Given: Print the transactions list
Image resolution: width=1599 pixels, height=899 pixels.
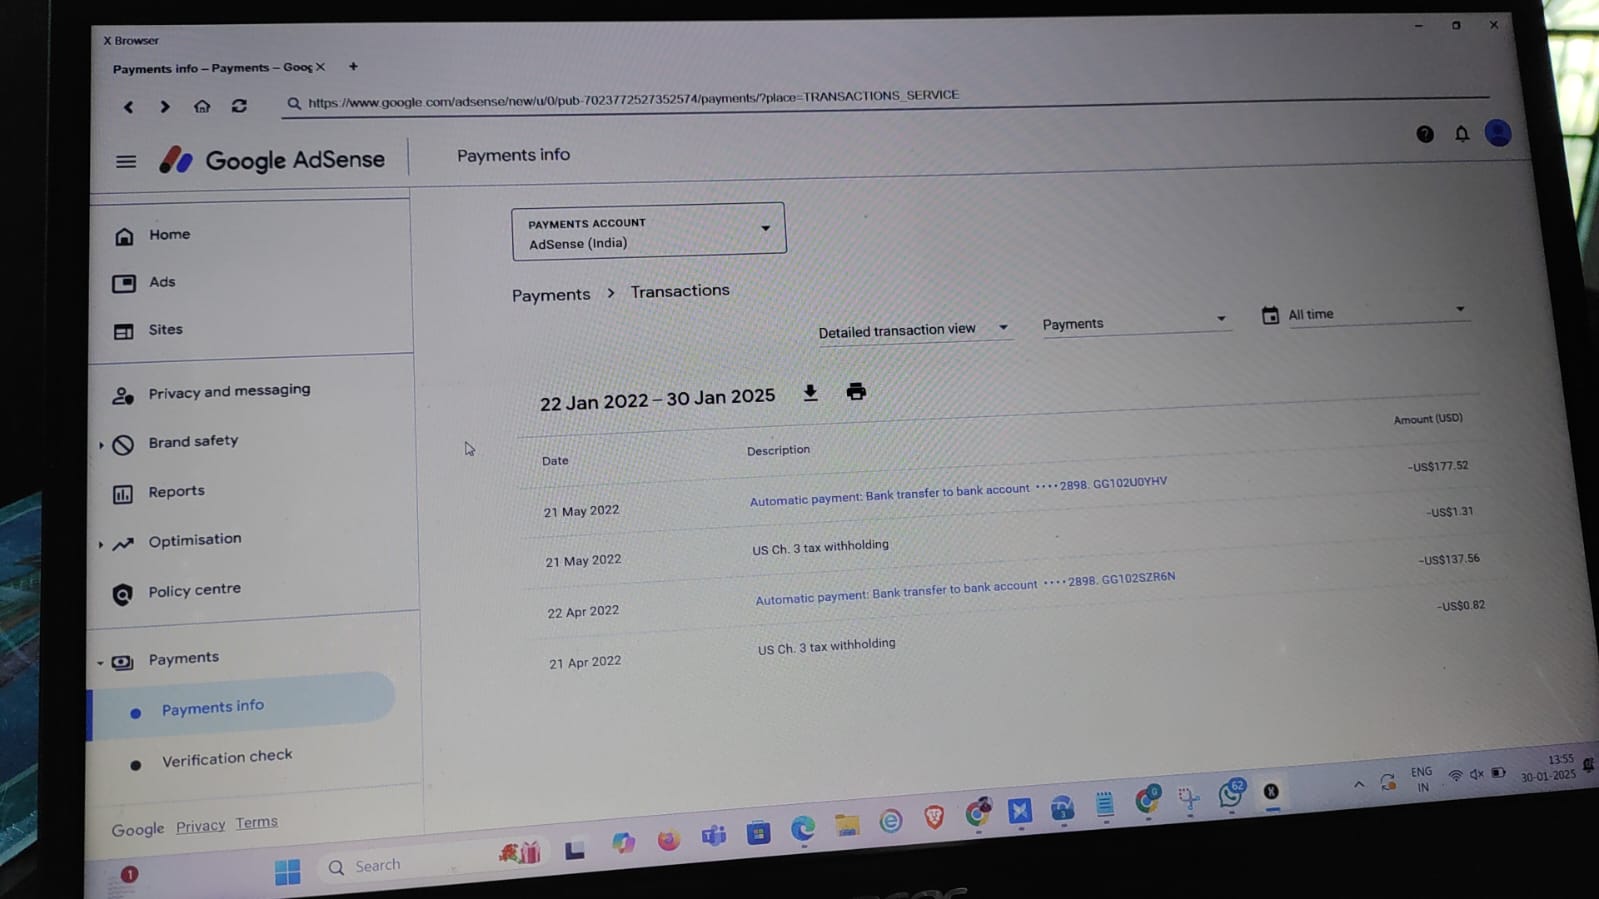Looking at the screenshot, I should [x=856, y=391].
